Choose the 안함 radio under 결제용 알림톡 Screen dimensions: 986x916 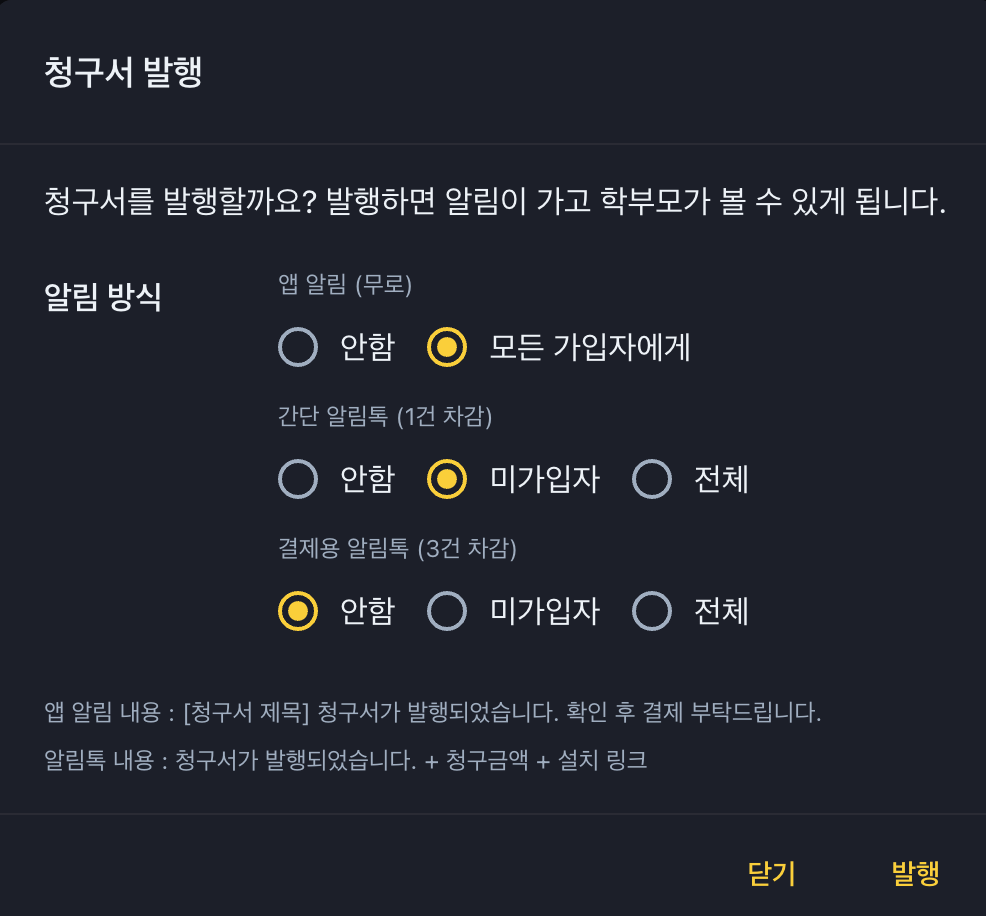298,611
